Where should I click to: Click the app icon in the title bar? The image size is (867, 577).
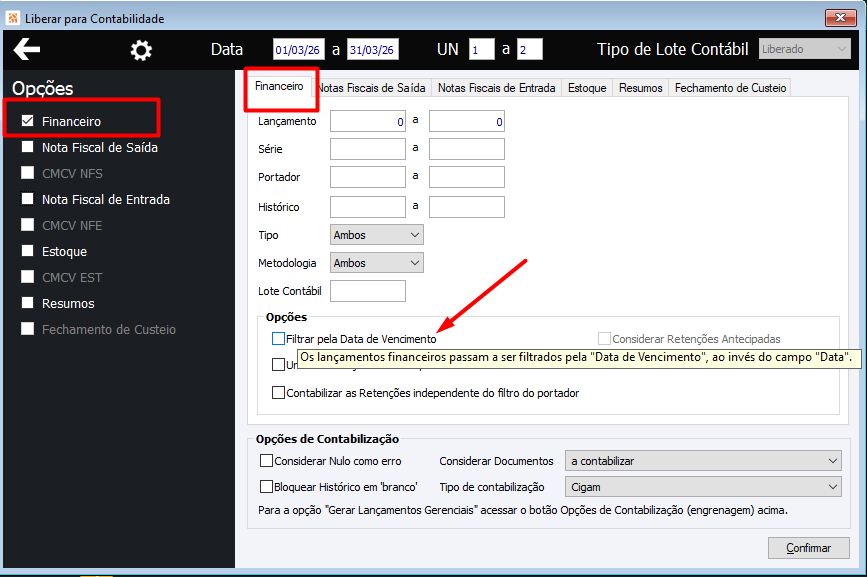(x=13, y=18)
